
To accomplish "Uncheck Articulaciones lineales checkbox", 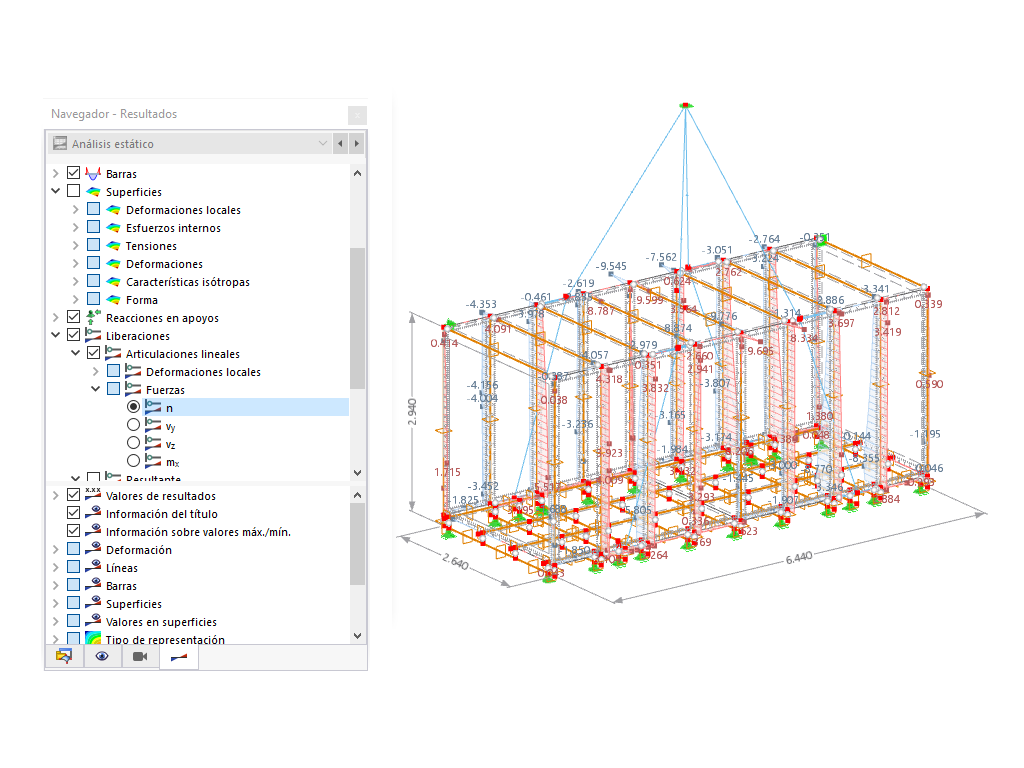I will 93,353.
